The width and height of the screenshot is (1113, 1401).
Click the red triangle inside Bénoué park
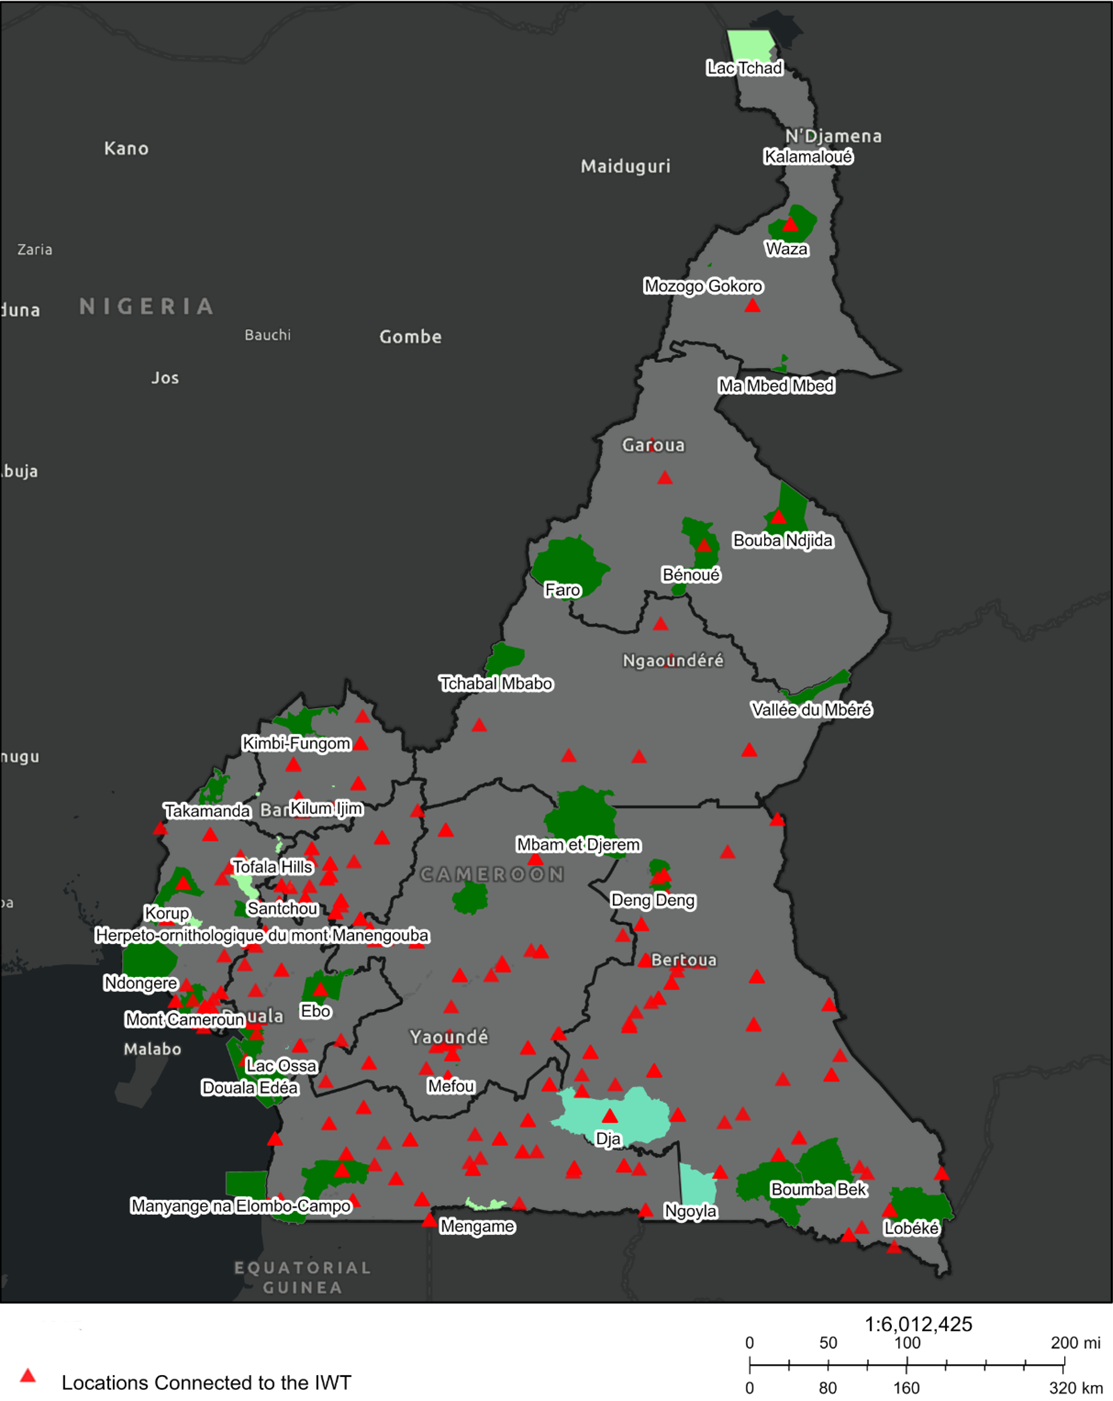pyautogui.click(x=704, y=545)
